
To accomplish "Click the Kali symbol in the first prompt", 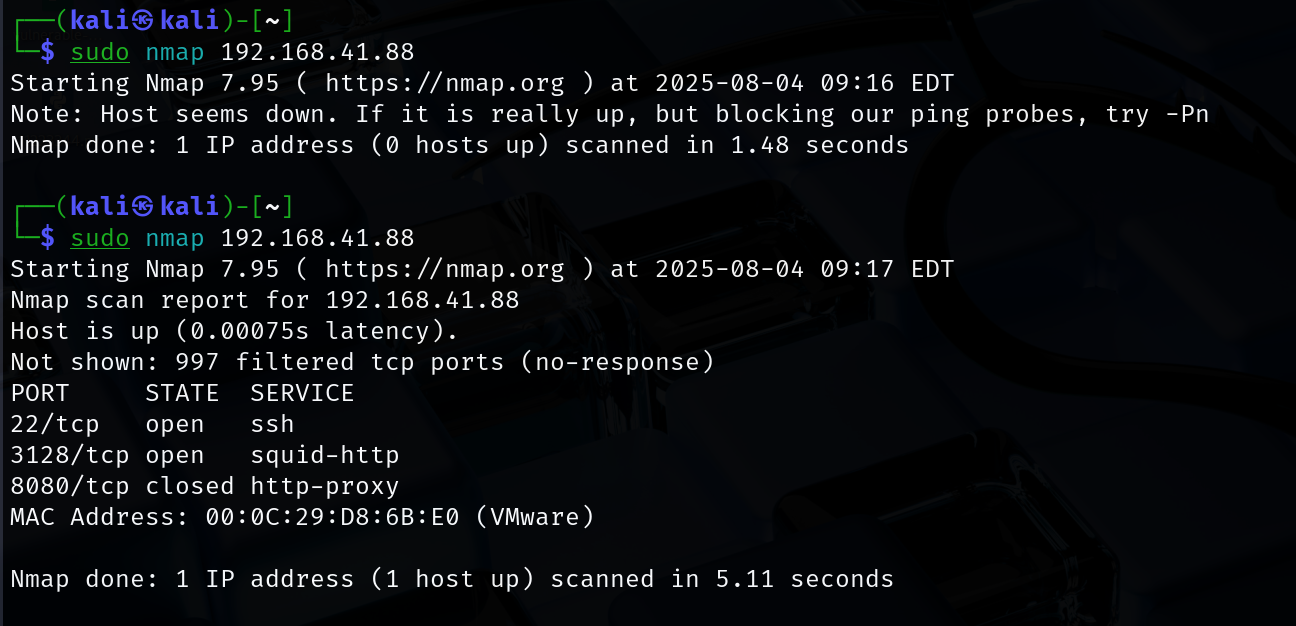I will tap(144, 20).
